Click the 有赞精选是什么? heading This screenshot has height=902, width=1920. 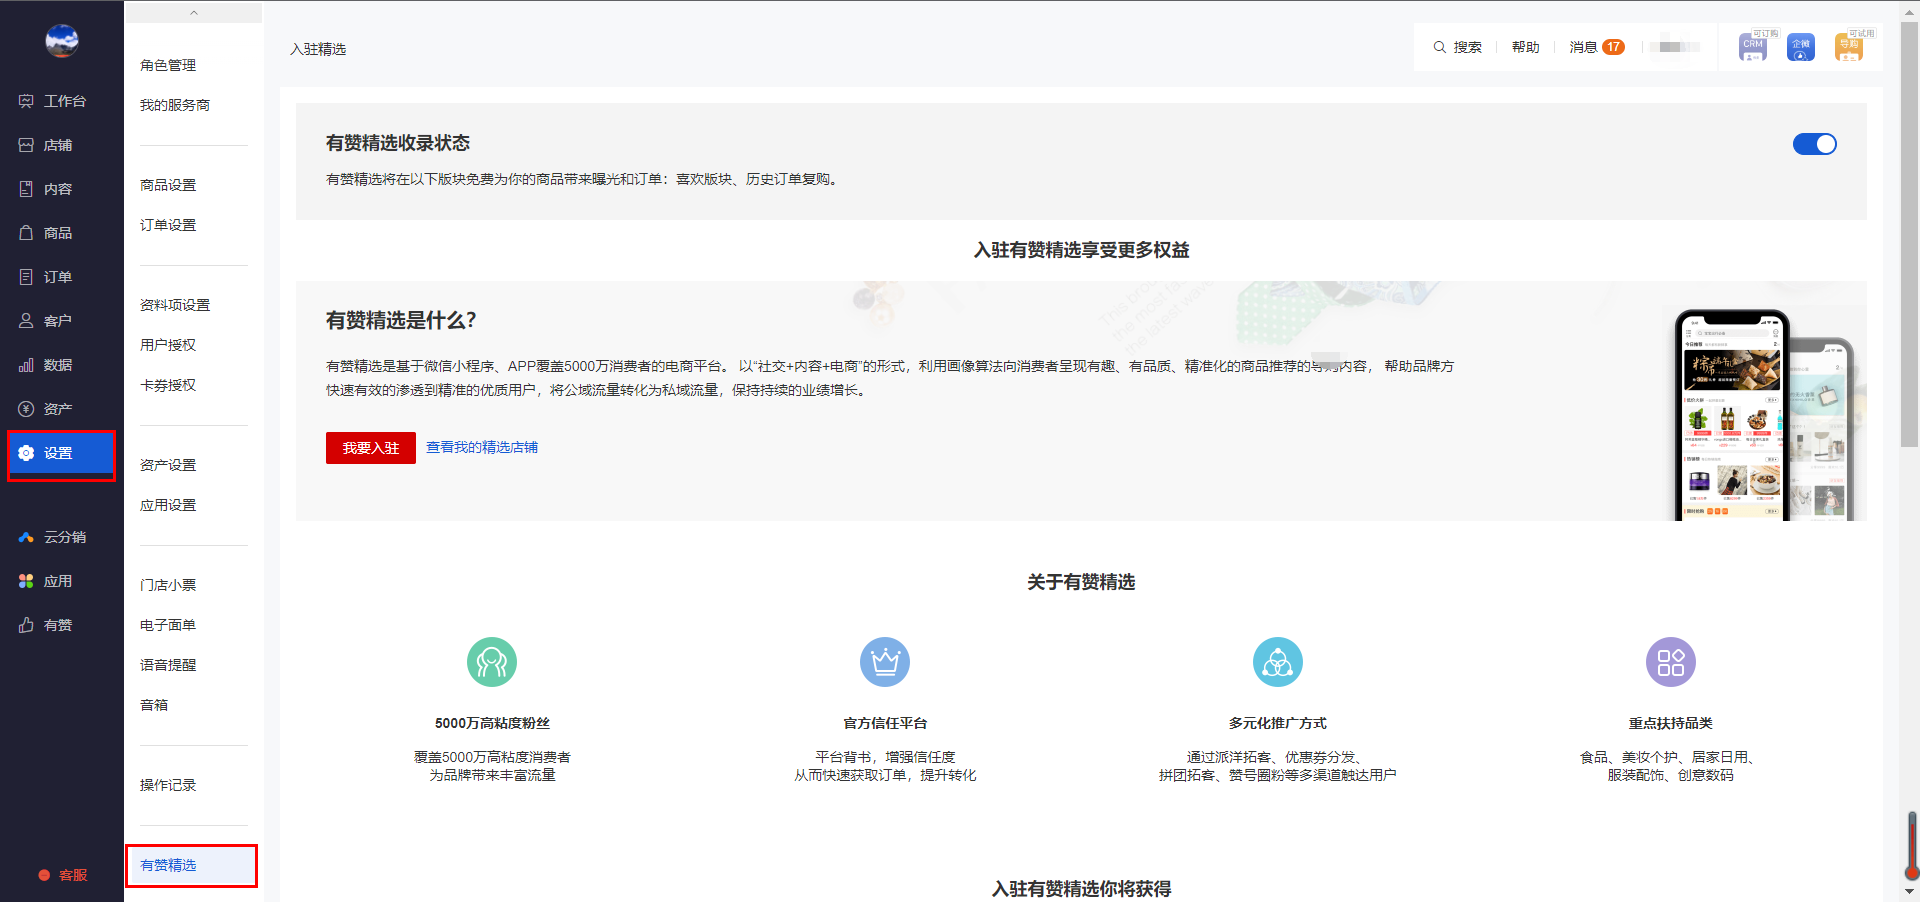pos(401,320)
